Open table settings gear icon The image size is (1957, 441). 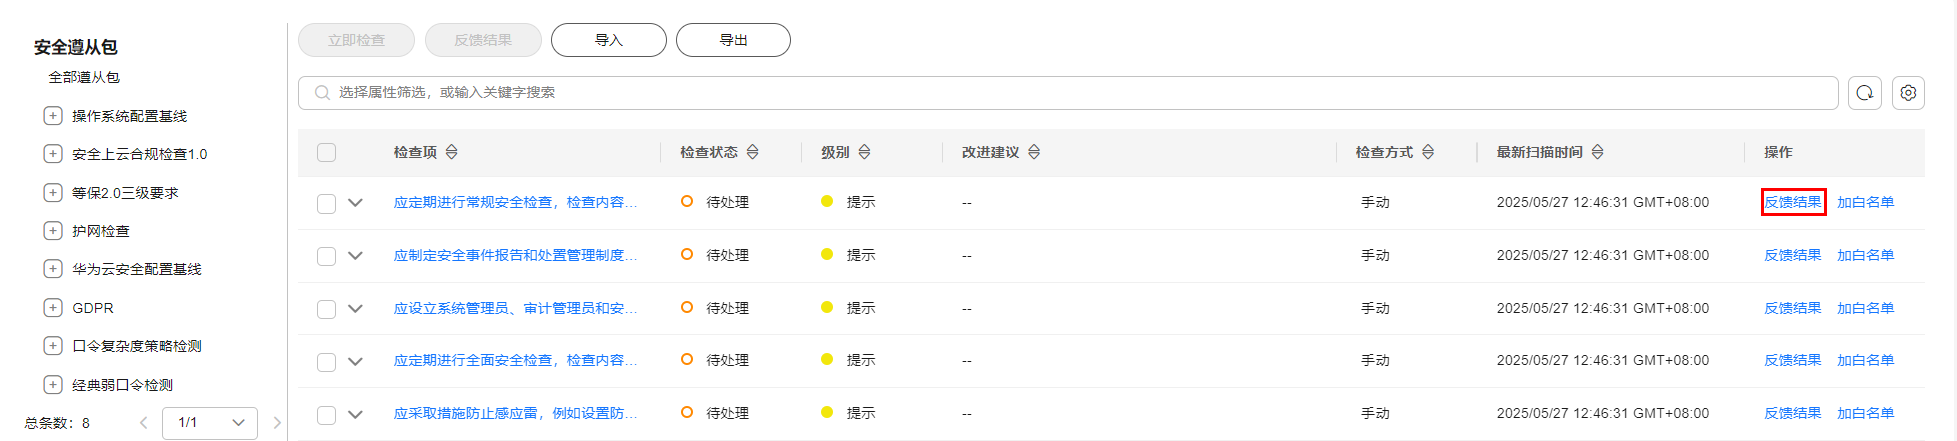click(1908, 93)
